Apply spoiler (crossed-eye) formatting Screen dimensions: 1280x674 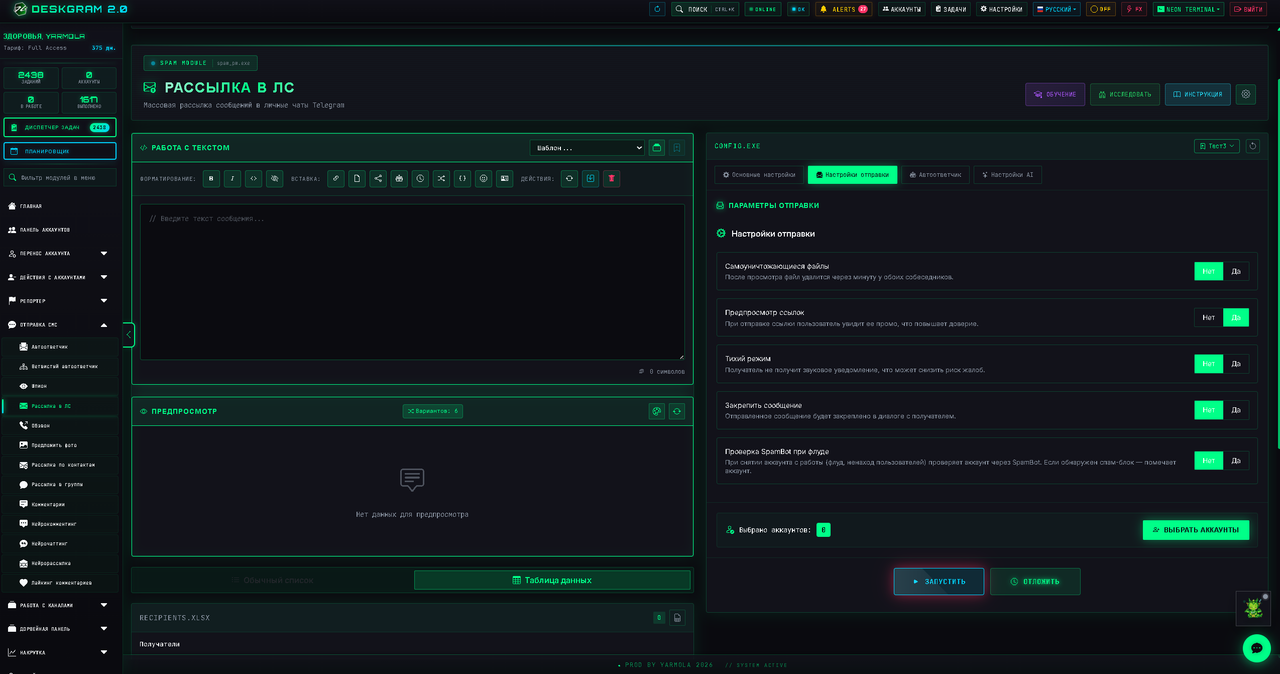point(274,179)
